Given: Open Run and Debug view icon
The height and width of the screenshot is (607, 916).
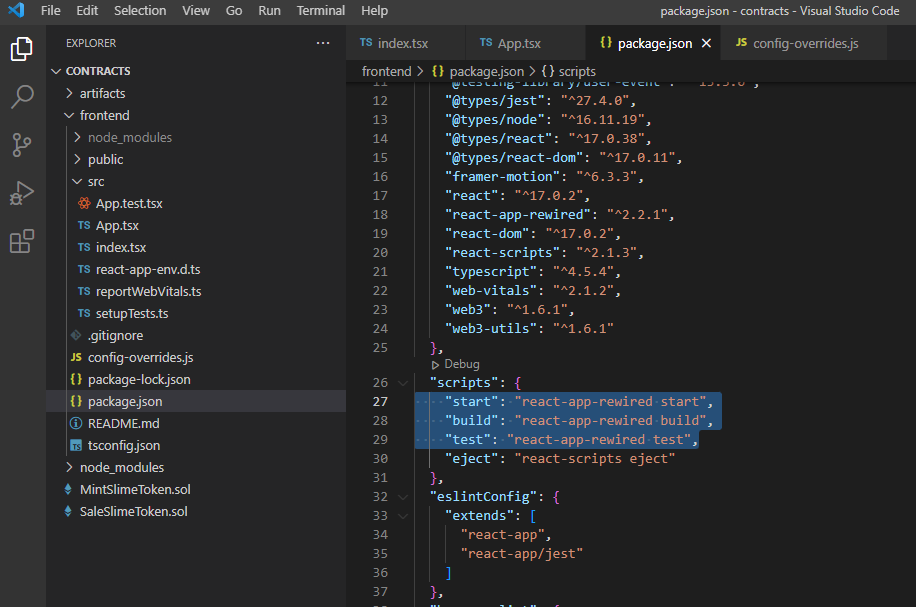Looking at the screenshot, I should click(x=22, y=193).
